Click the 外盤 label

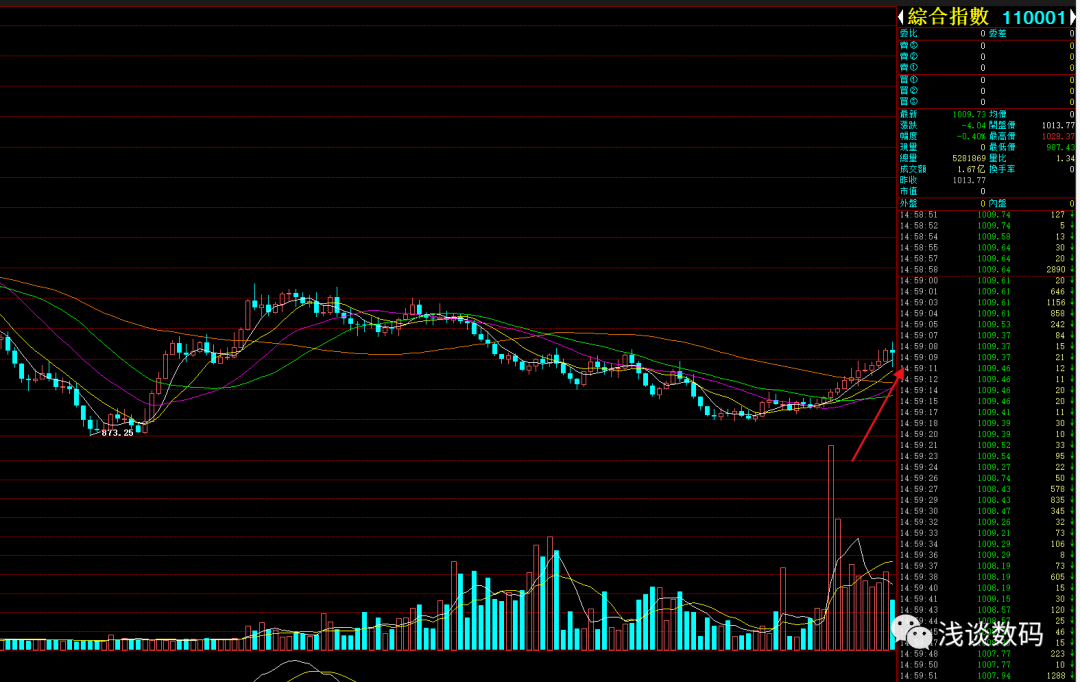[908, 203]
